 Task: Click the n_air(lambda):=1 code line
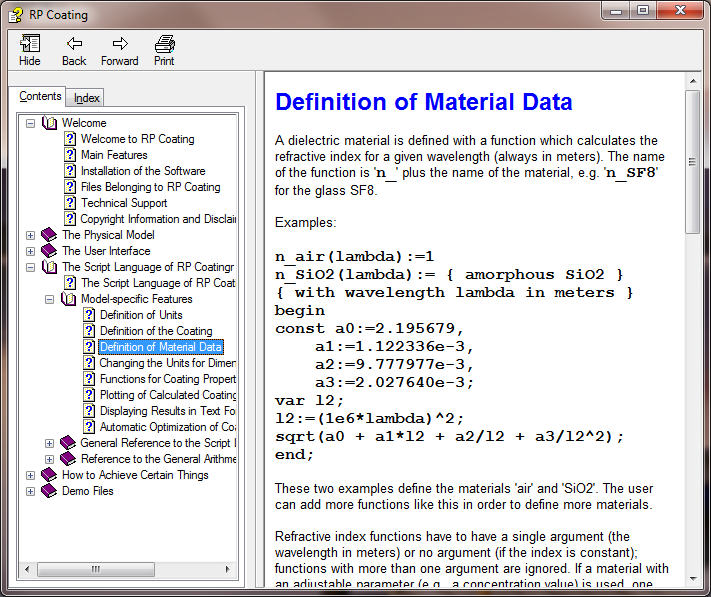pyautogui.click(x=355, y=257)
